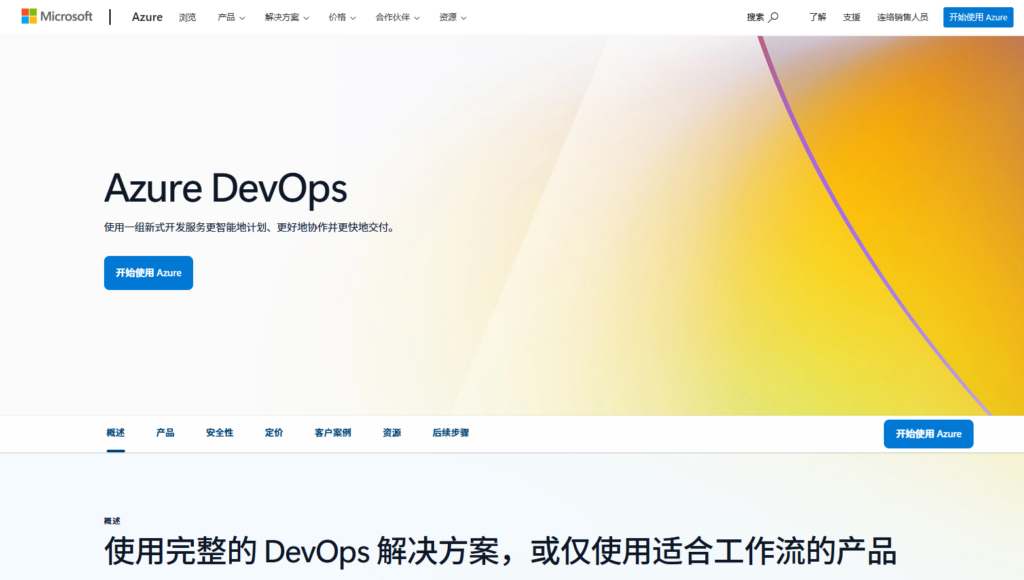Switch to the 安全性 tab
The height and width of the screenshot is (580, 1024).
click(219, 433)
